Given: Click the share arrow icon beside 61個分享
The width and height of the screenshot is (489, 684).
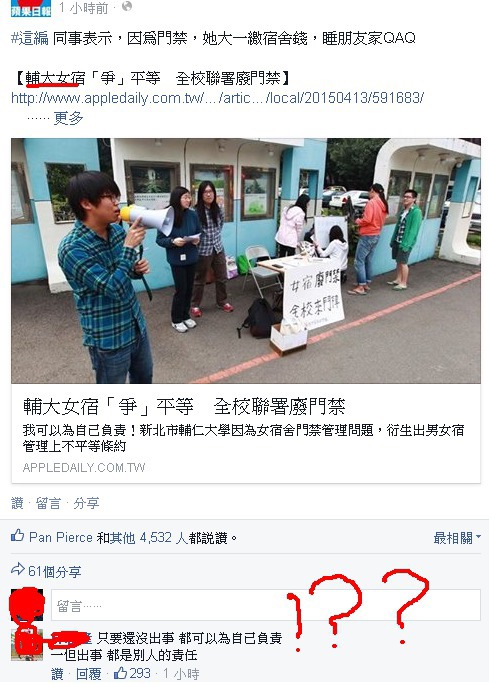Looking at the screenshot, I should pyautogui.click(x=17, y=570).
